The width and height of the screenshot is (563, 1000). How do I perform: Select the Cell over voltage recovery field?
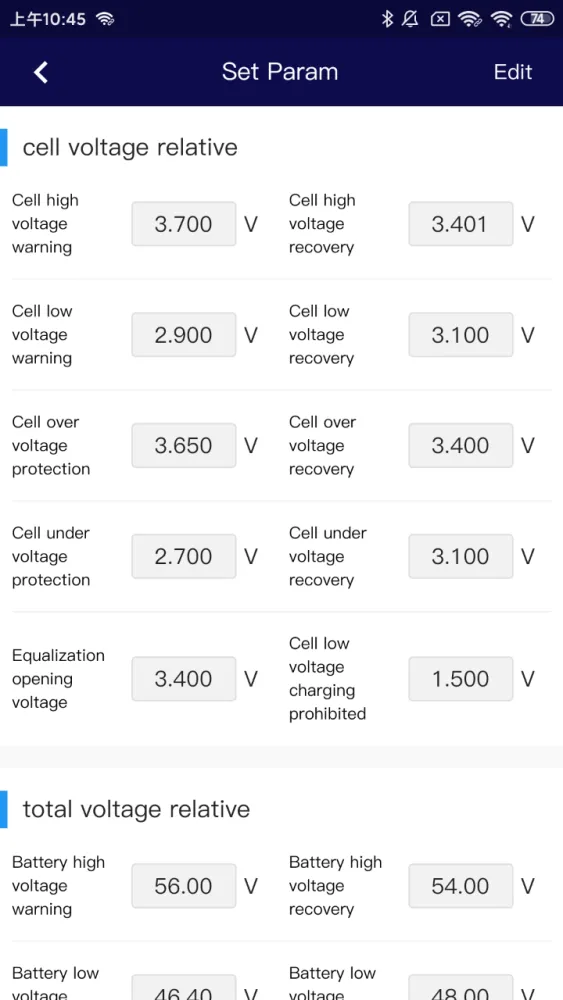460,445
